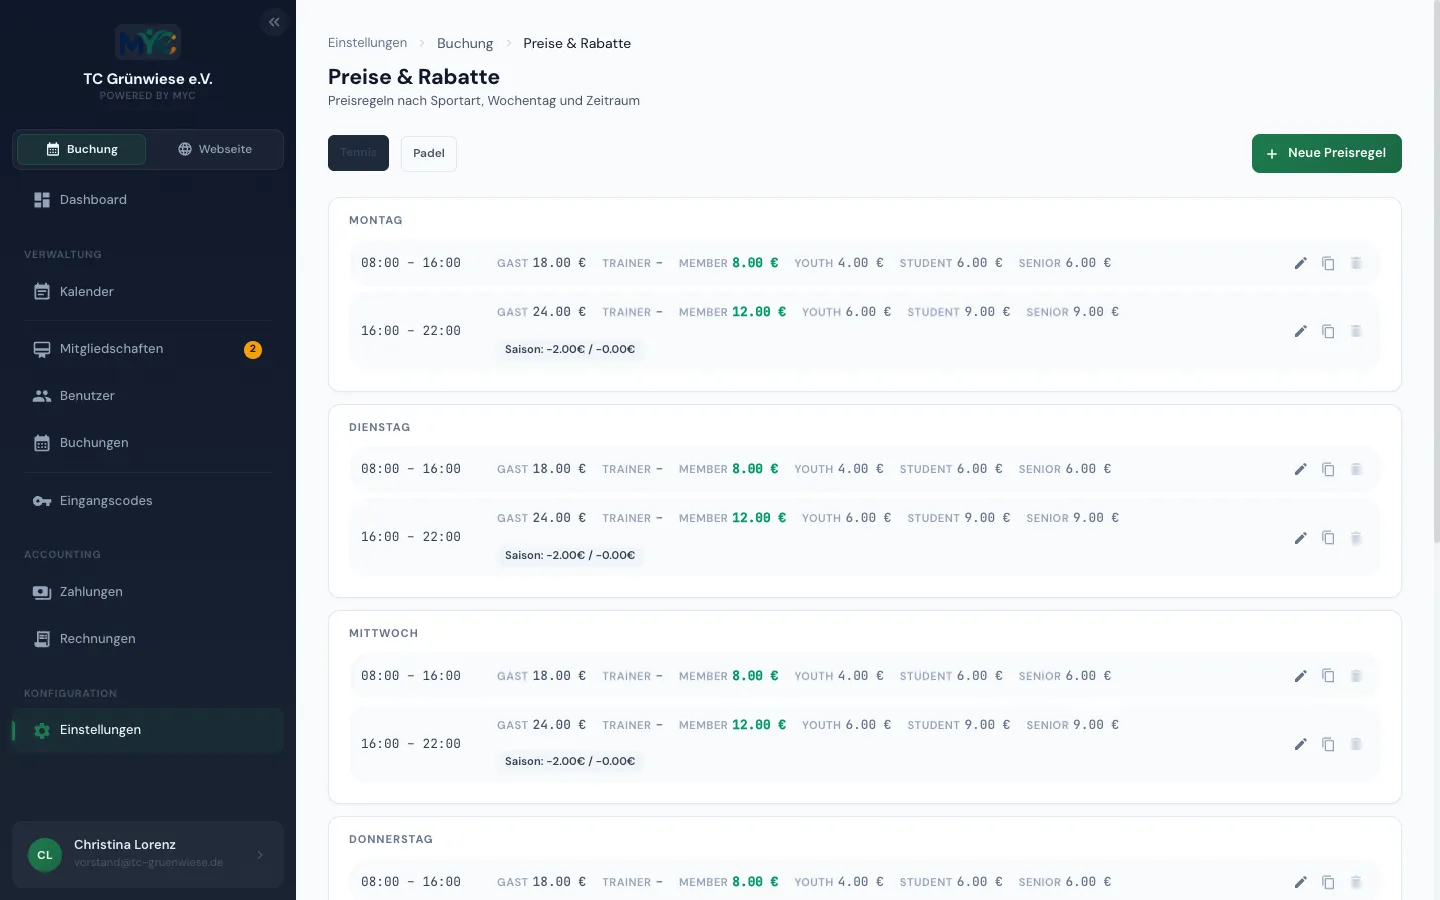Delete Montag 08:00 - 16:00 price rule
Image resolution: width=1440 pixels, height=900 pixels.
1356,263
